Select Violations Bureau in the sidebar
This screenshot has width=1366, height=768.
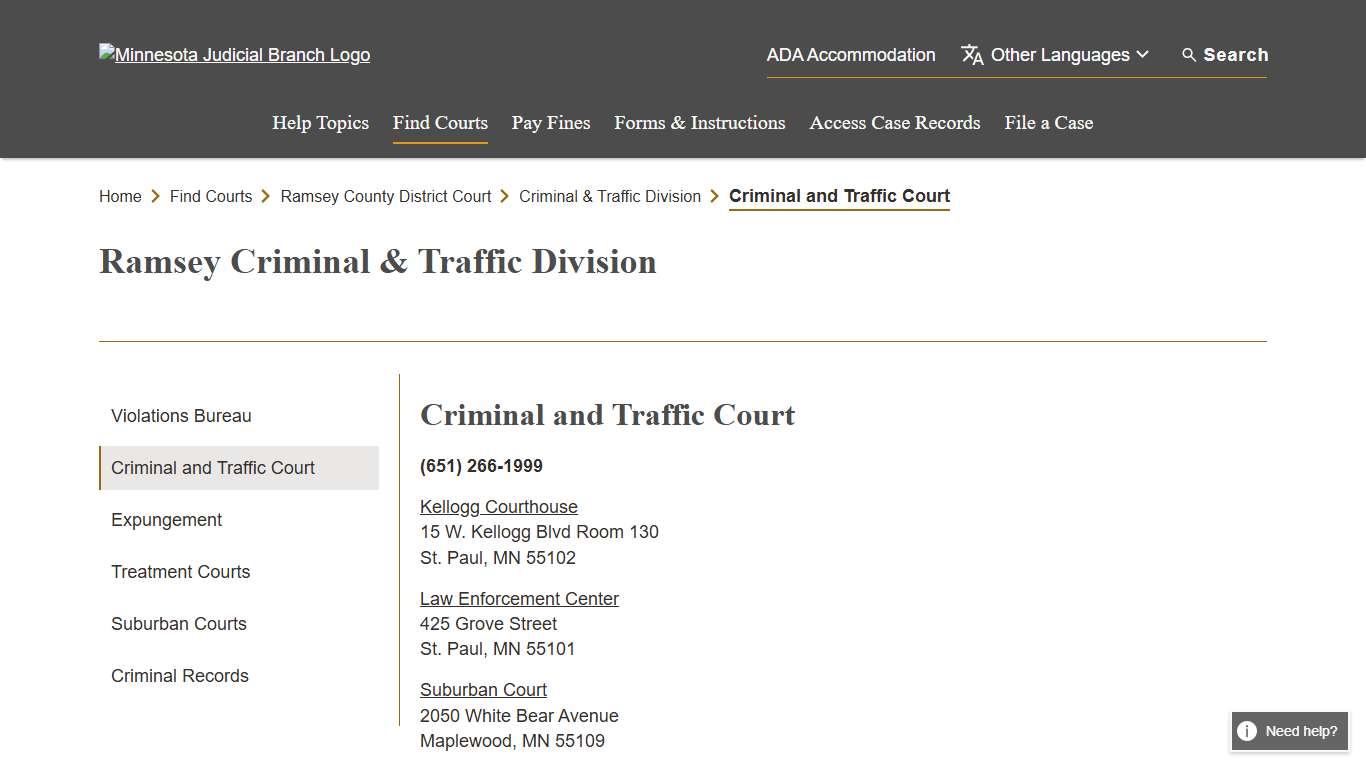(x=181, y=415)
